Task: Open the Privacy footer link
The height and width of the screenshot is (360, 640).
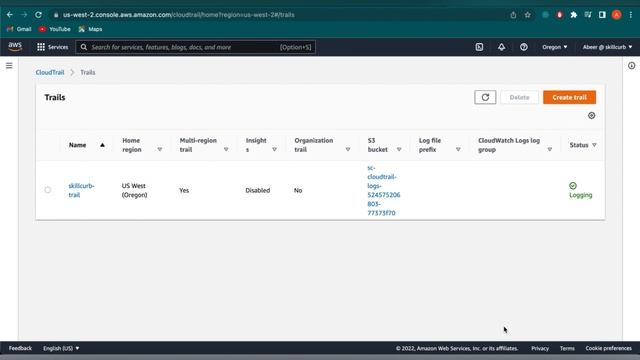Action: click(540, 348)
